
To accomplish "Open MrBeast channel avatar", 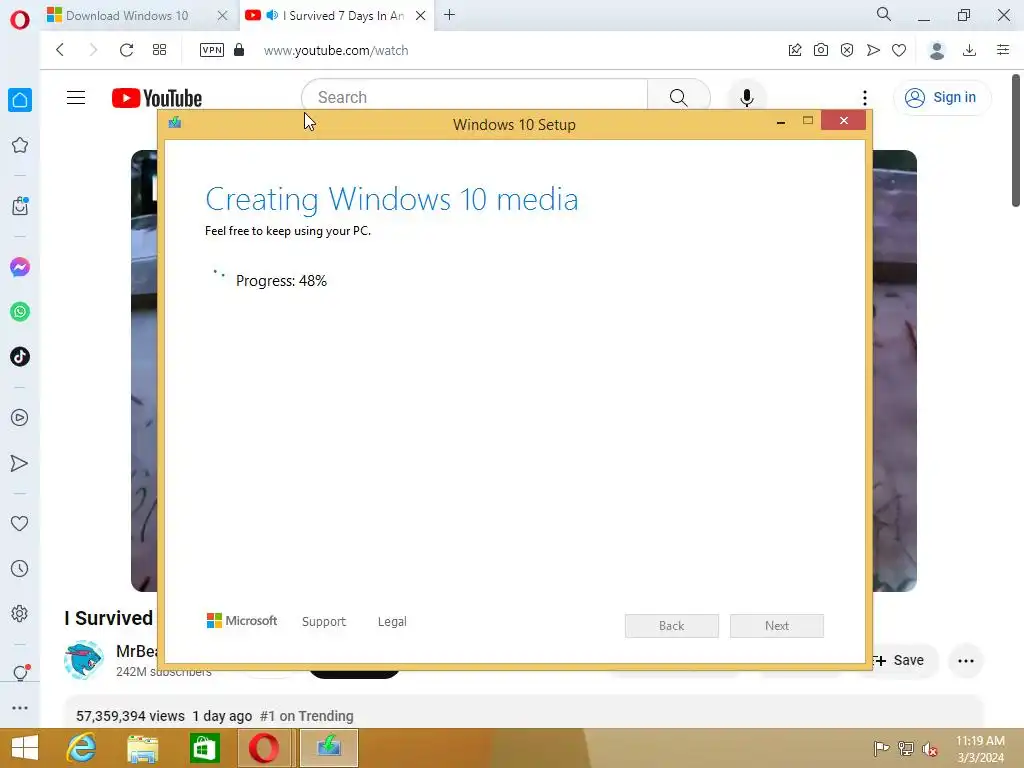I will tap(84, 660).
